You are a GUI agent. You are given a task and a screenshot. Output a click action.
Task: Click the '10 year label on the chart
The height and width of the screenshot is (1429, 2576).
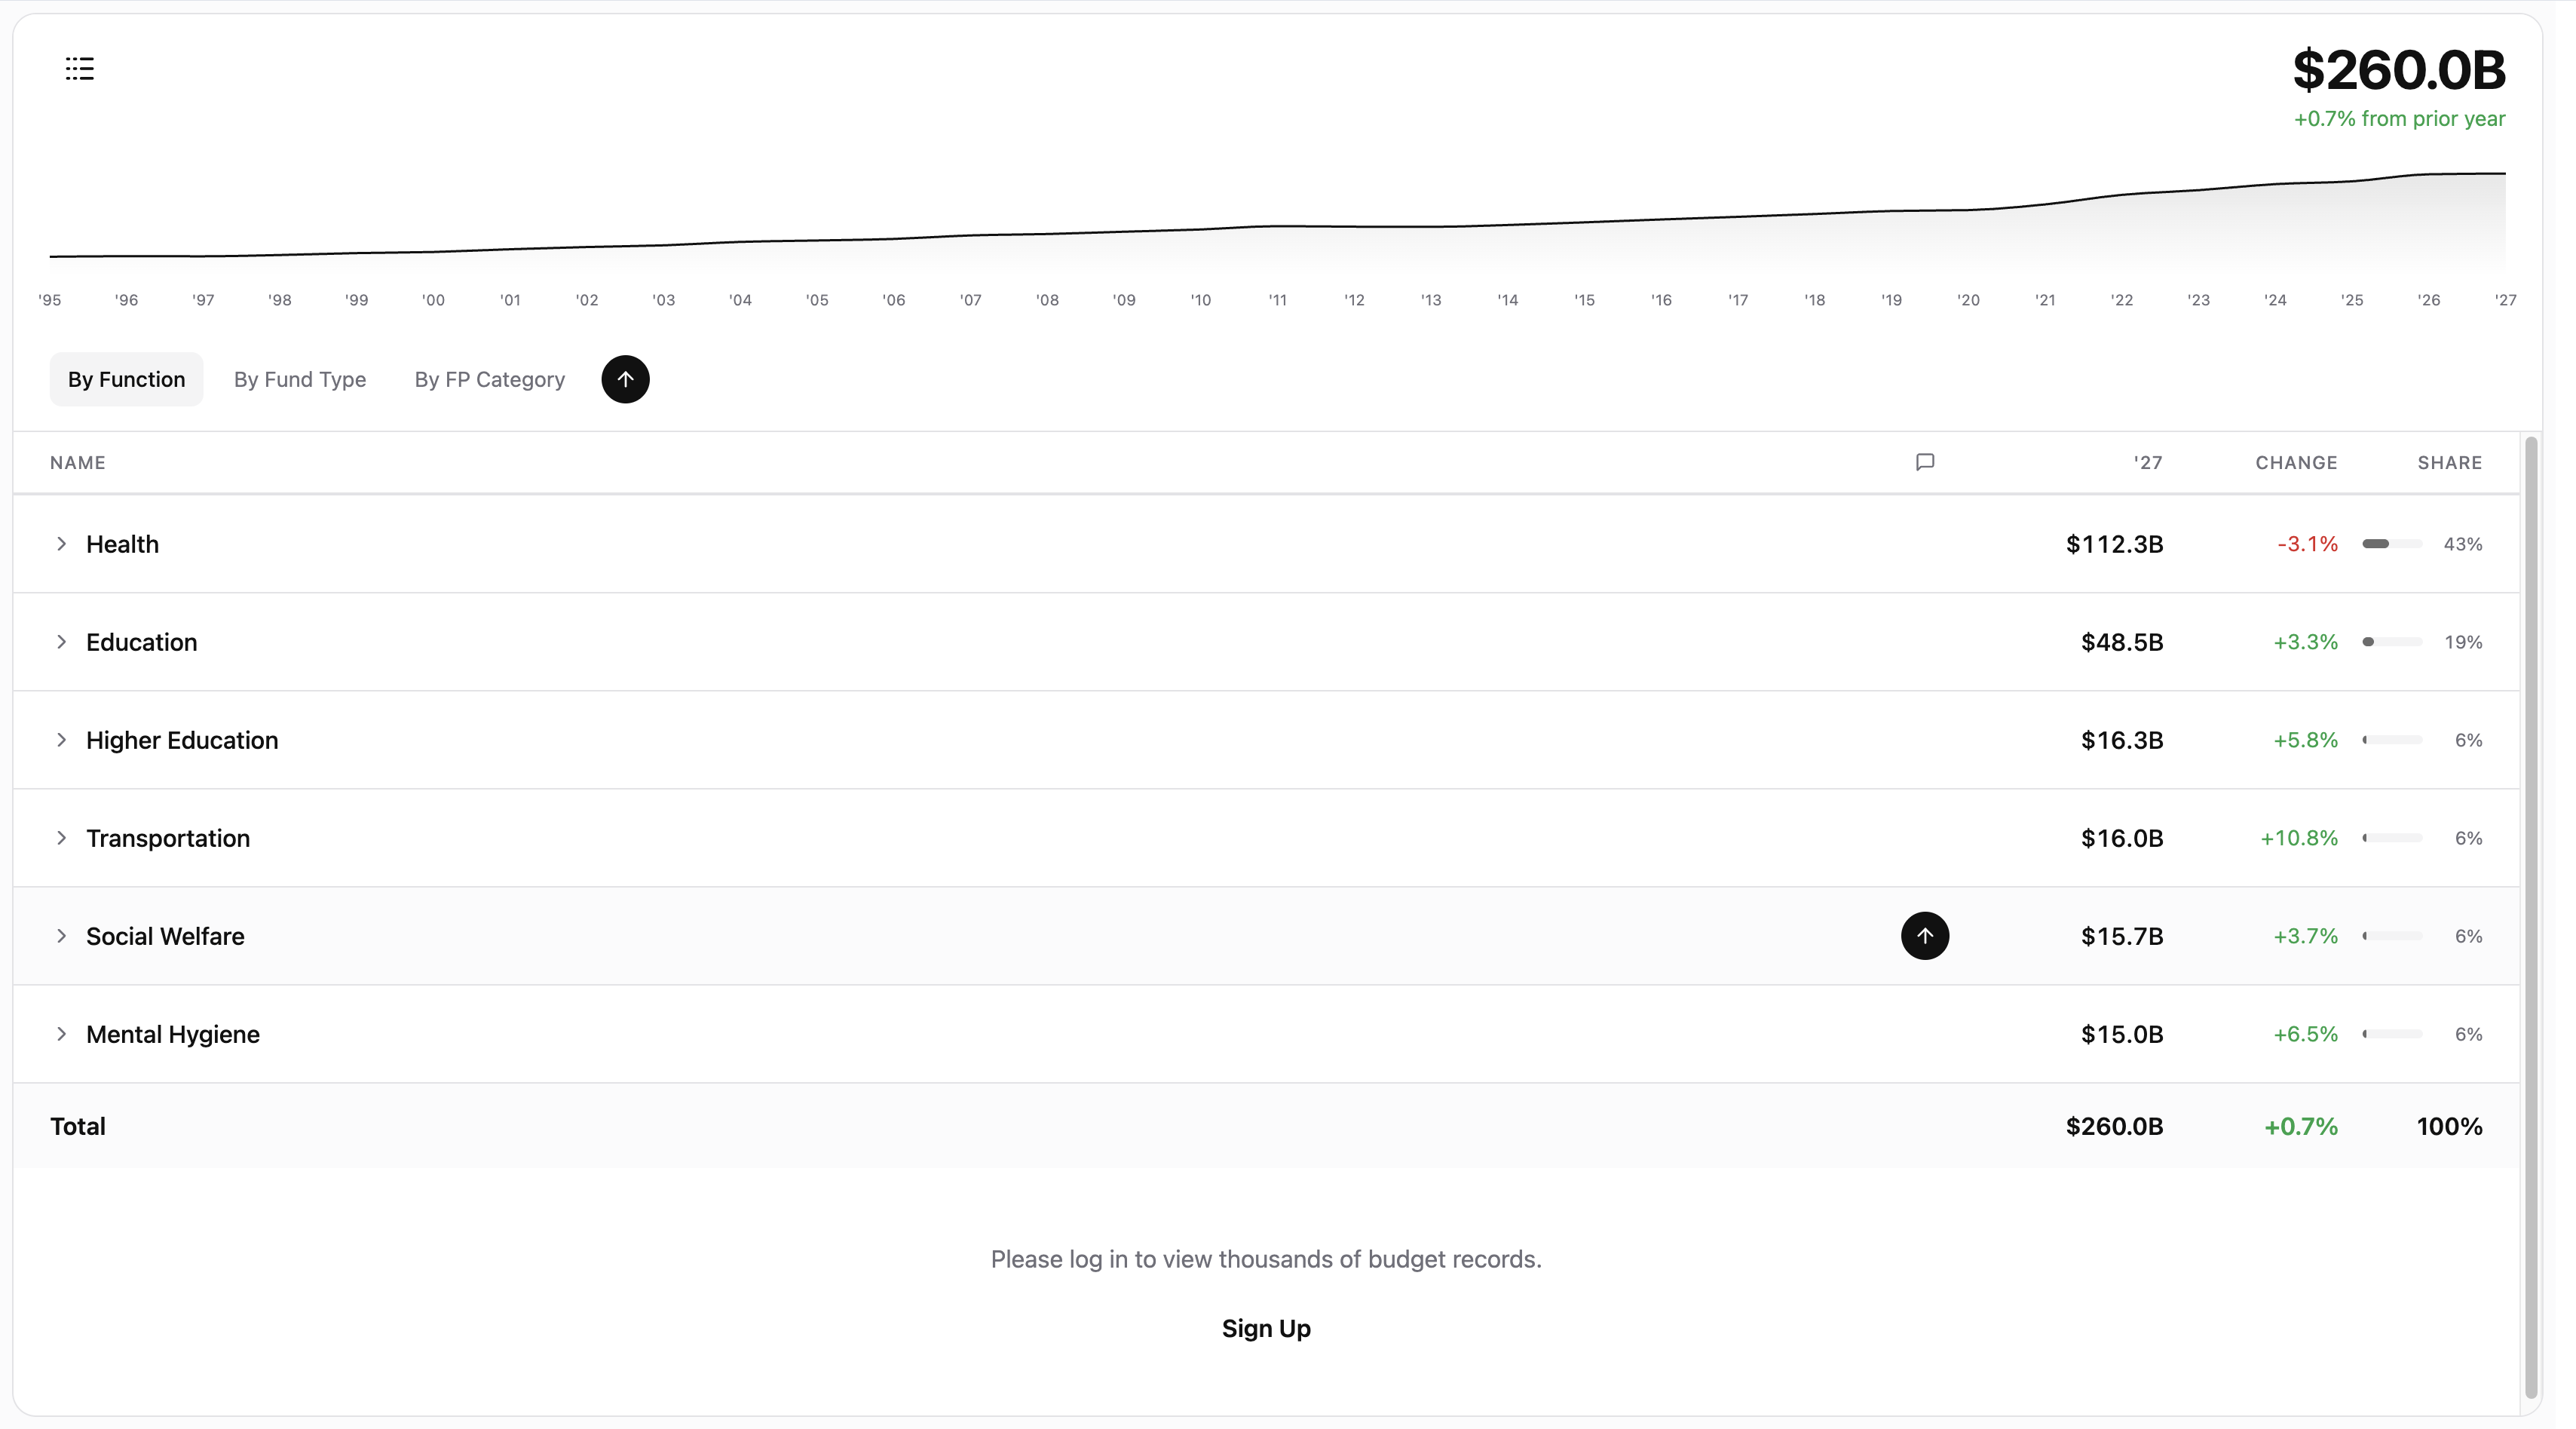pos(1200,299)
